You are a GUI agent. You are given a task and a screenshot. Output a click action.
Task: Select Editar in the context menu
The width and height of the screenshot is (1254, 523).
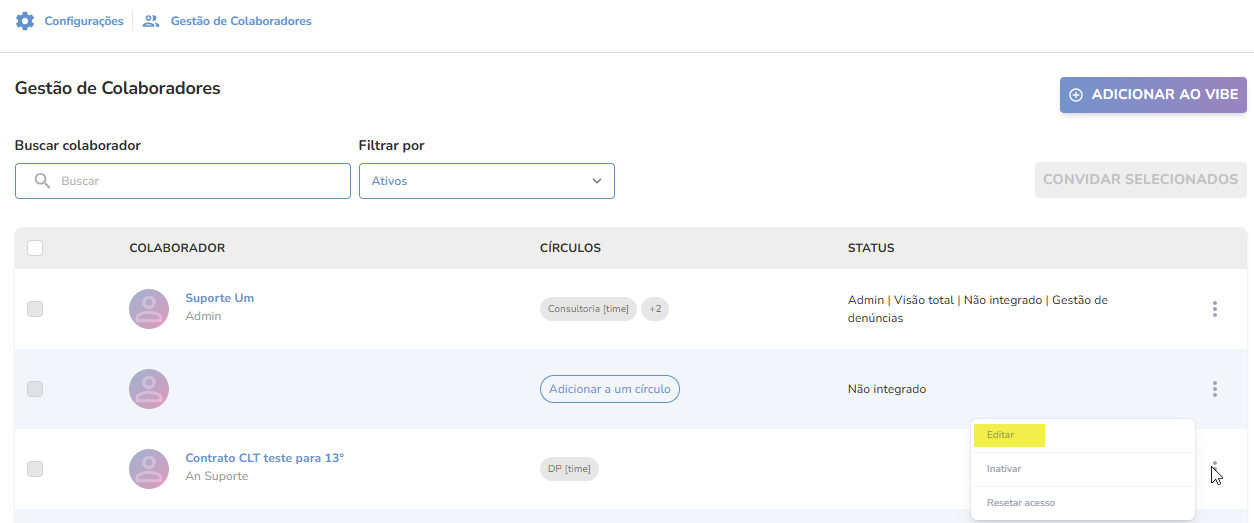(1001, 436)
